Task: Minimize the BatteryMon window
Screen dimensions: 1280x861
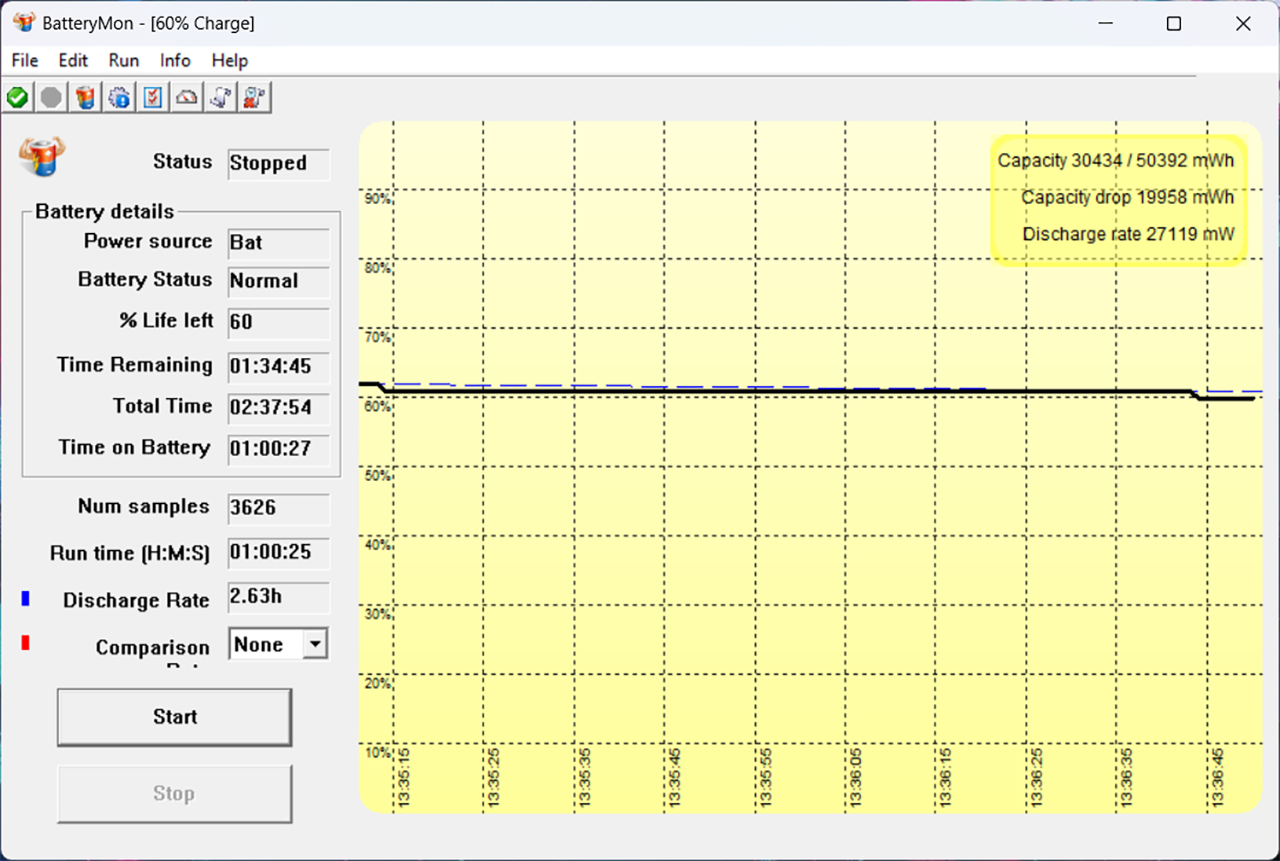Action: coord(1105,24)
